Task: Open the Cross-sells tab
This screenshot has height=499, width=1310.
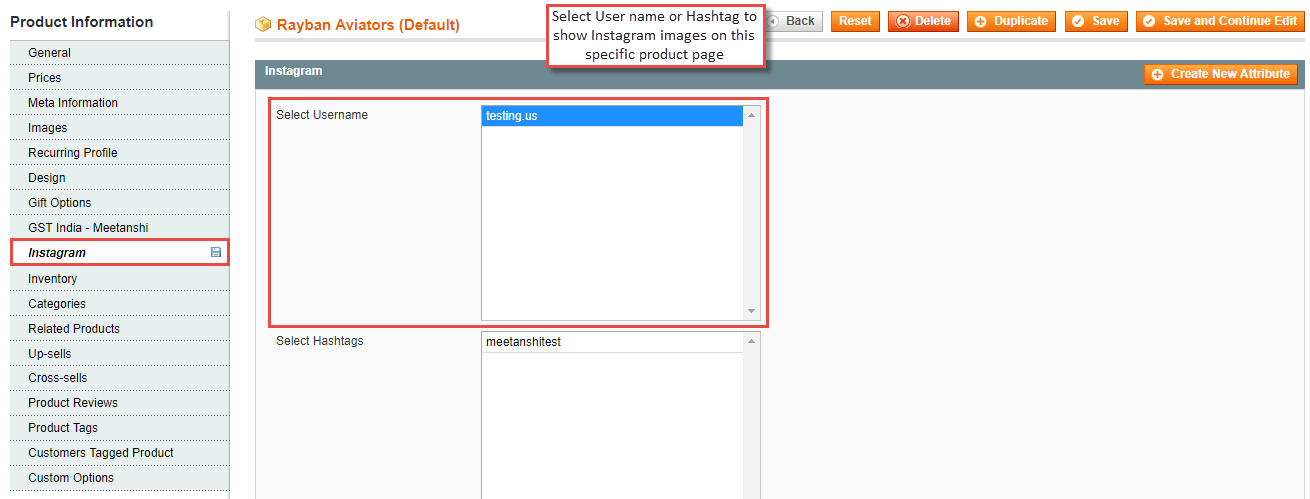Action: tap(119, 378)
